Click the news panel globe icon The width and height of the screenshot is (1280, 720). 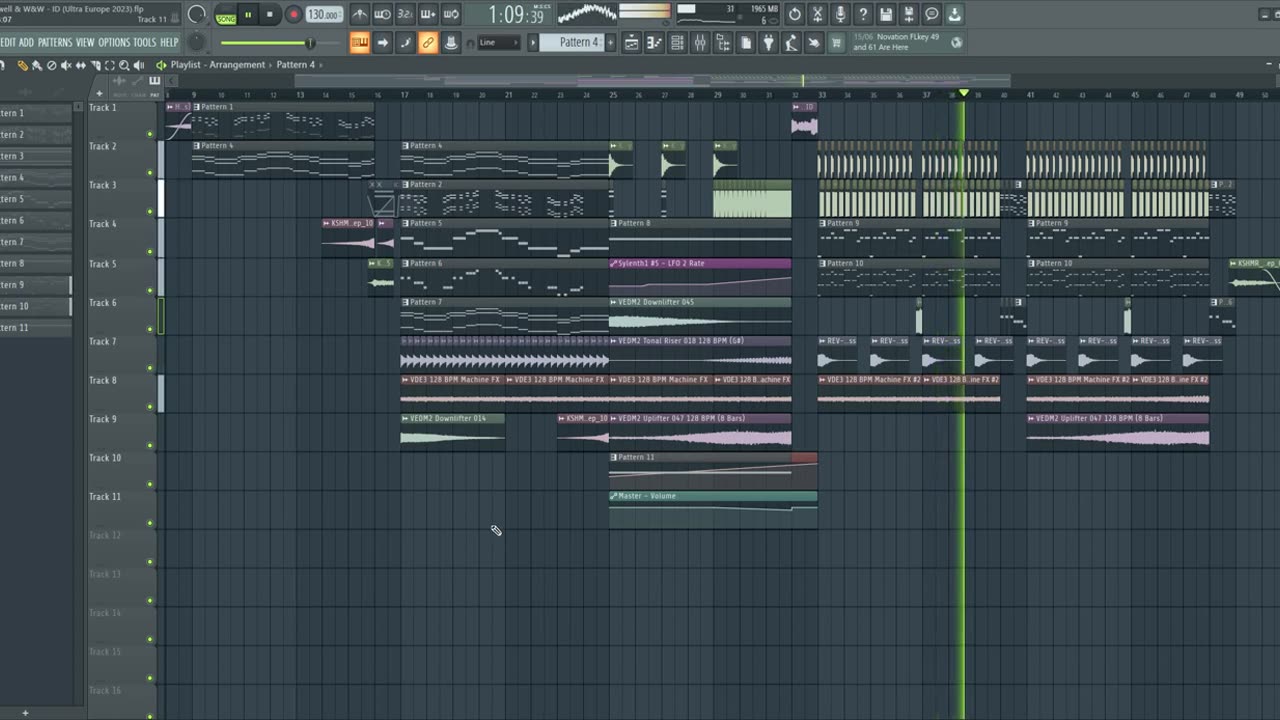tap(956, 42)
